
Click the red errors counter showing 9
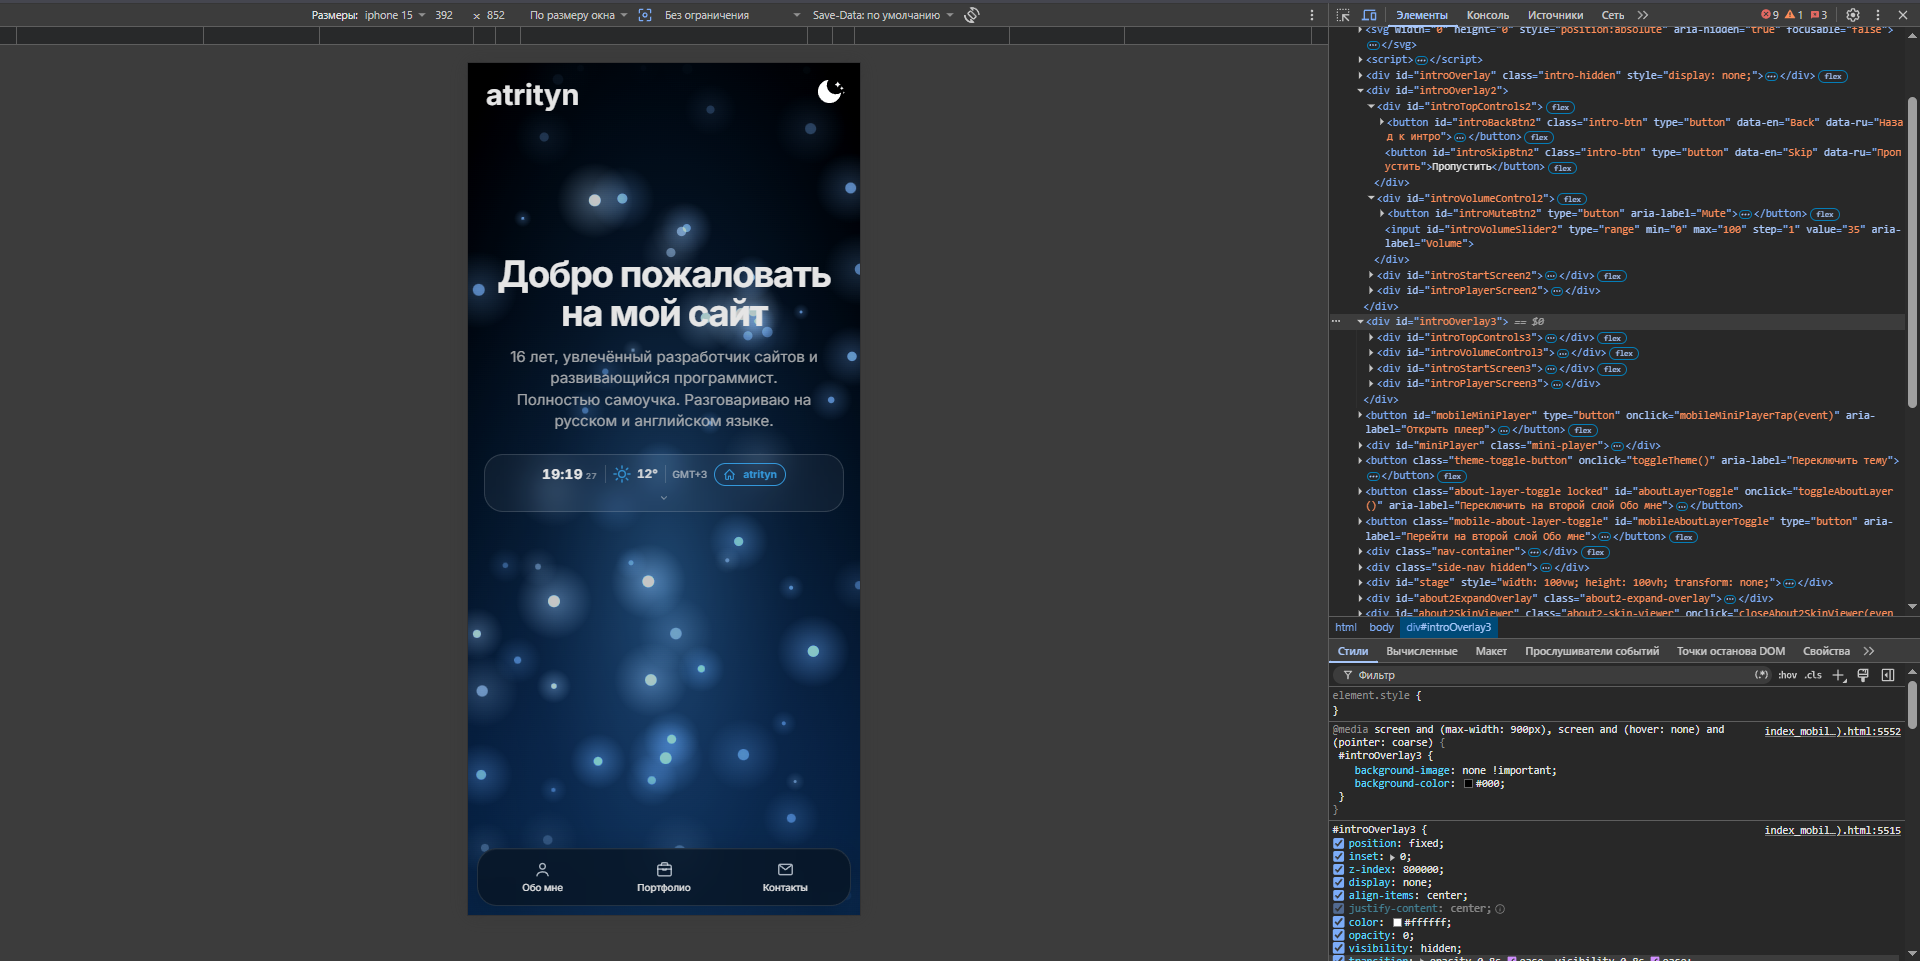point(1770,15)
